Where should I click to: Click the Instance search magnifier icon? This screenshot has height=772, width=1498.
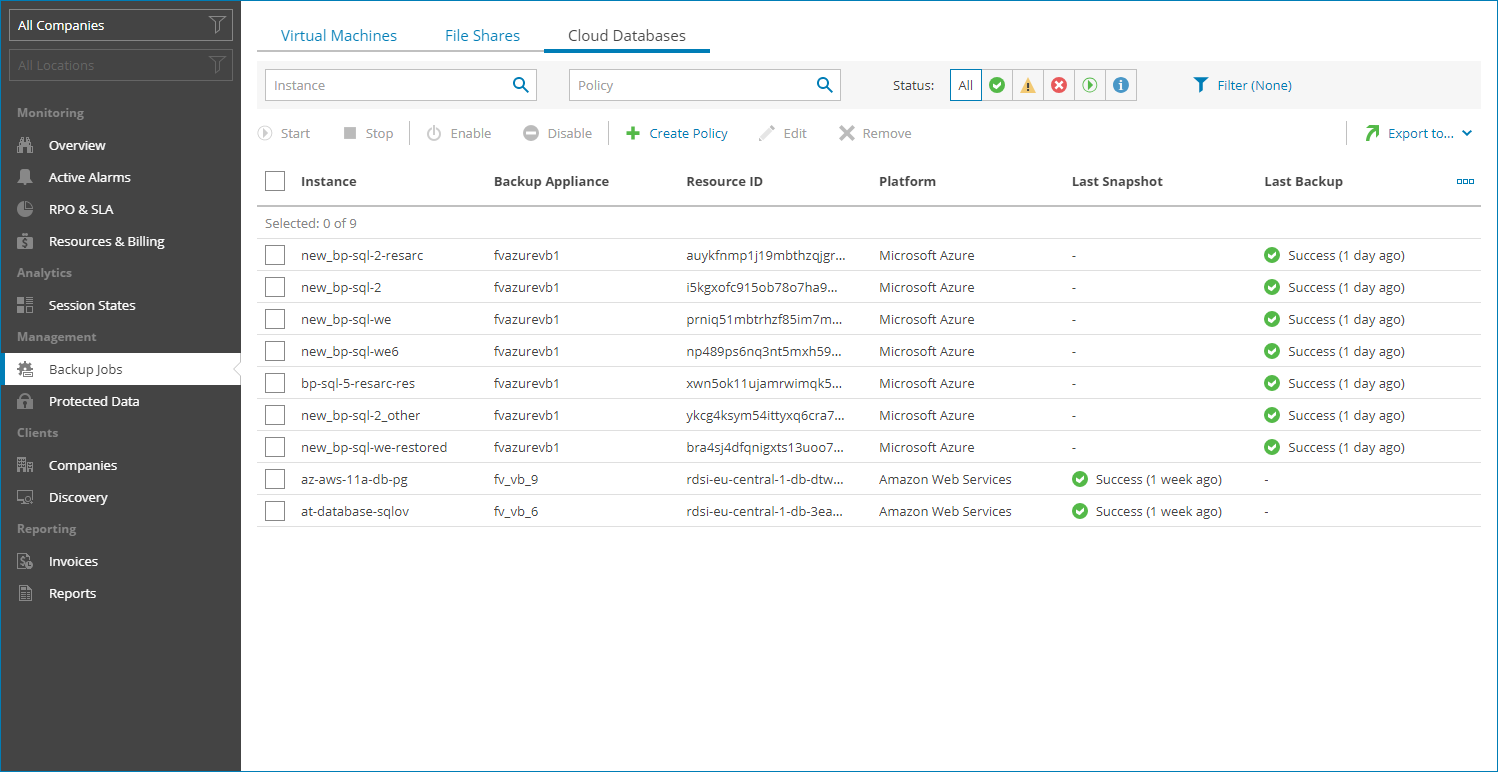520,85
